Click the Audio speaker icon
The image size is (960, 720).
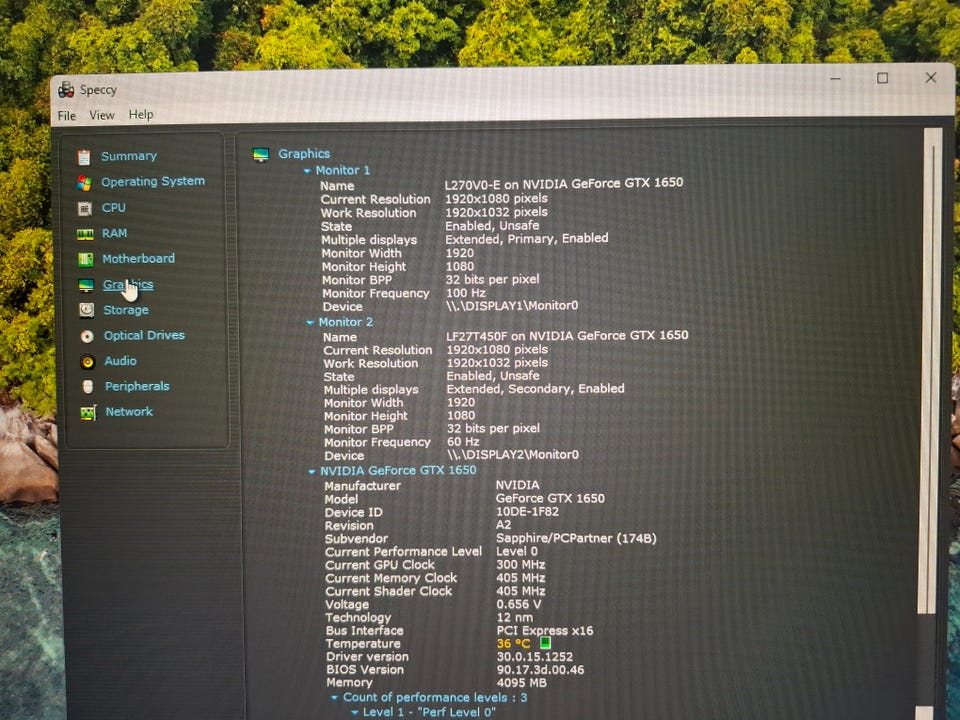point(87,362)
